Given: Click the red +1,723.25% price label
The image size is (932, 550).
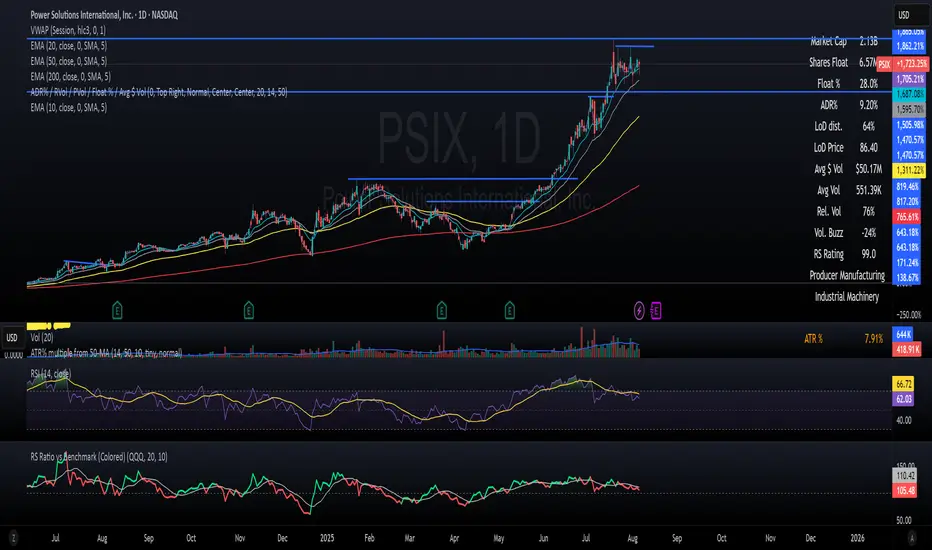Looking at the screenshot, I should (x=910, y=64).
